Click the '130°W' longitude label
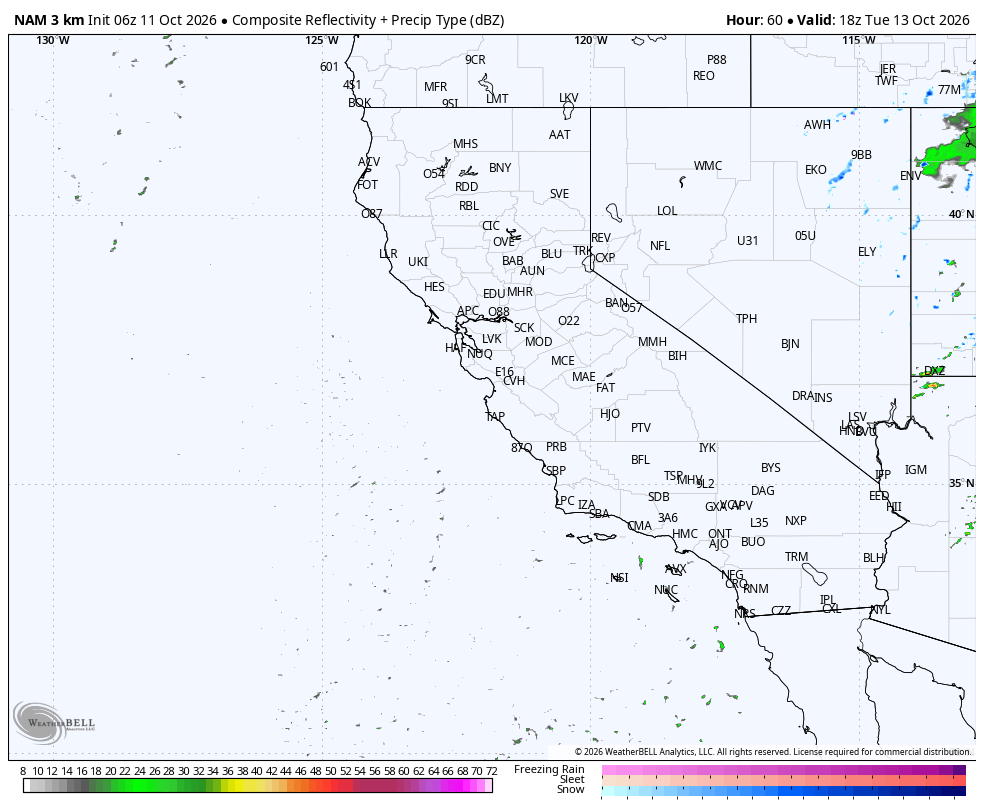The height and width of the screenshot is (808, 984). (x=53, y=41)
